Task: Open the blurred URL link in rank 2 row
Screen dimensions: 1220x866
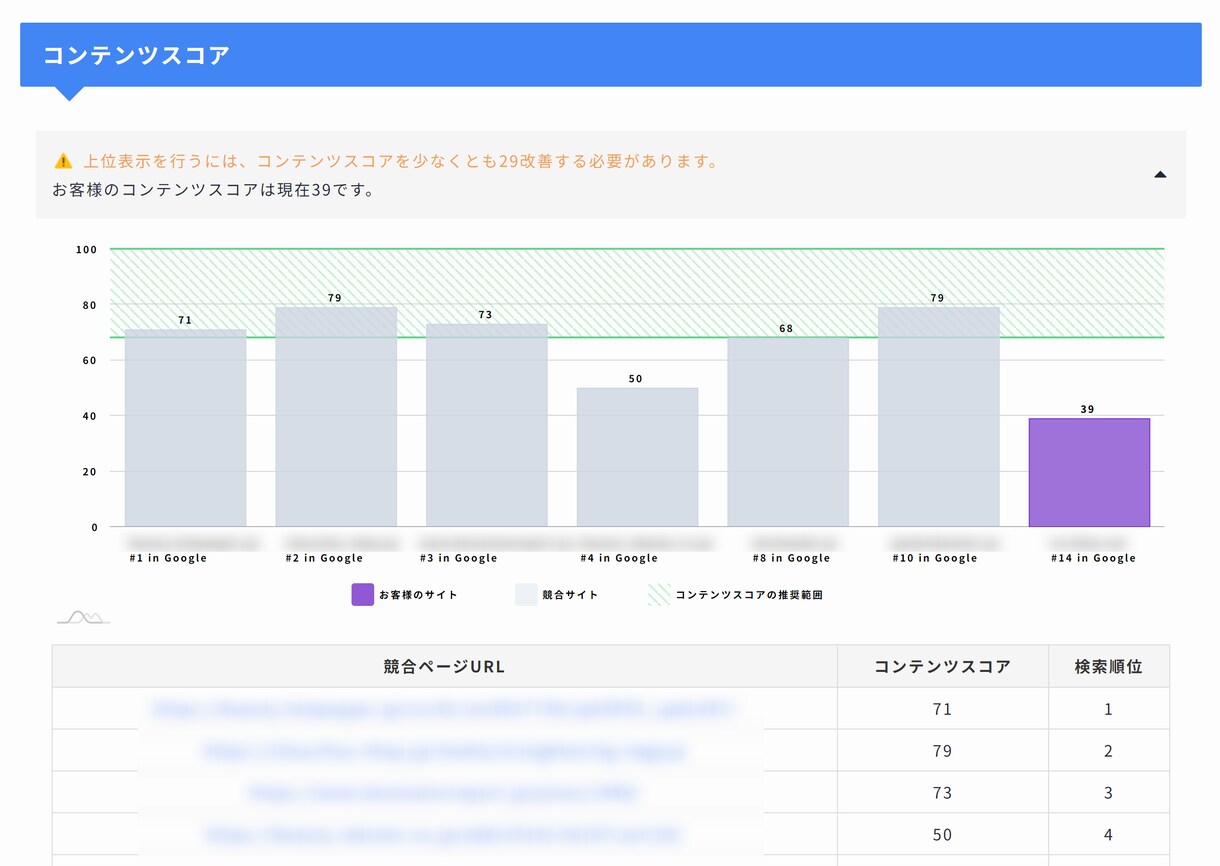Action: [444, 751]
